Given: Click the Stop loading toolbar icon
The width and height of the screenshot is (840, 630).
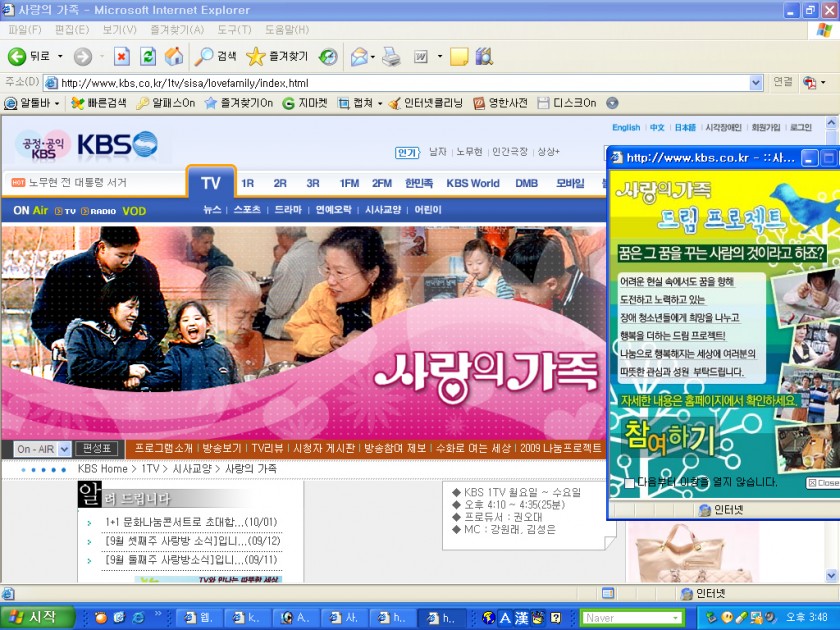Looking at the screenshot, I should 122,56.
